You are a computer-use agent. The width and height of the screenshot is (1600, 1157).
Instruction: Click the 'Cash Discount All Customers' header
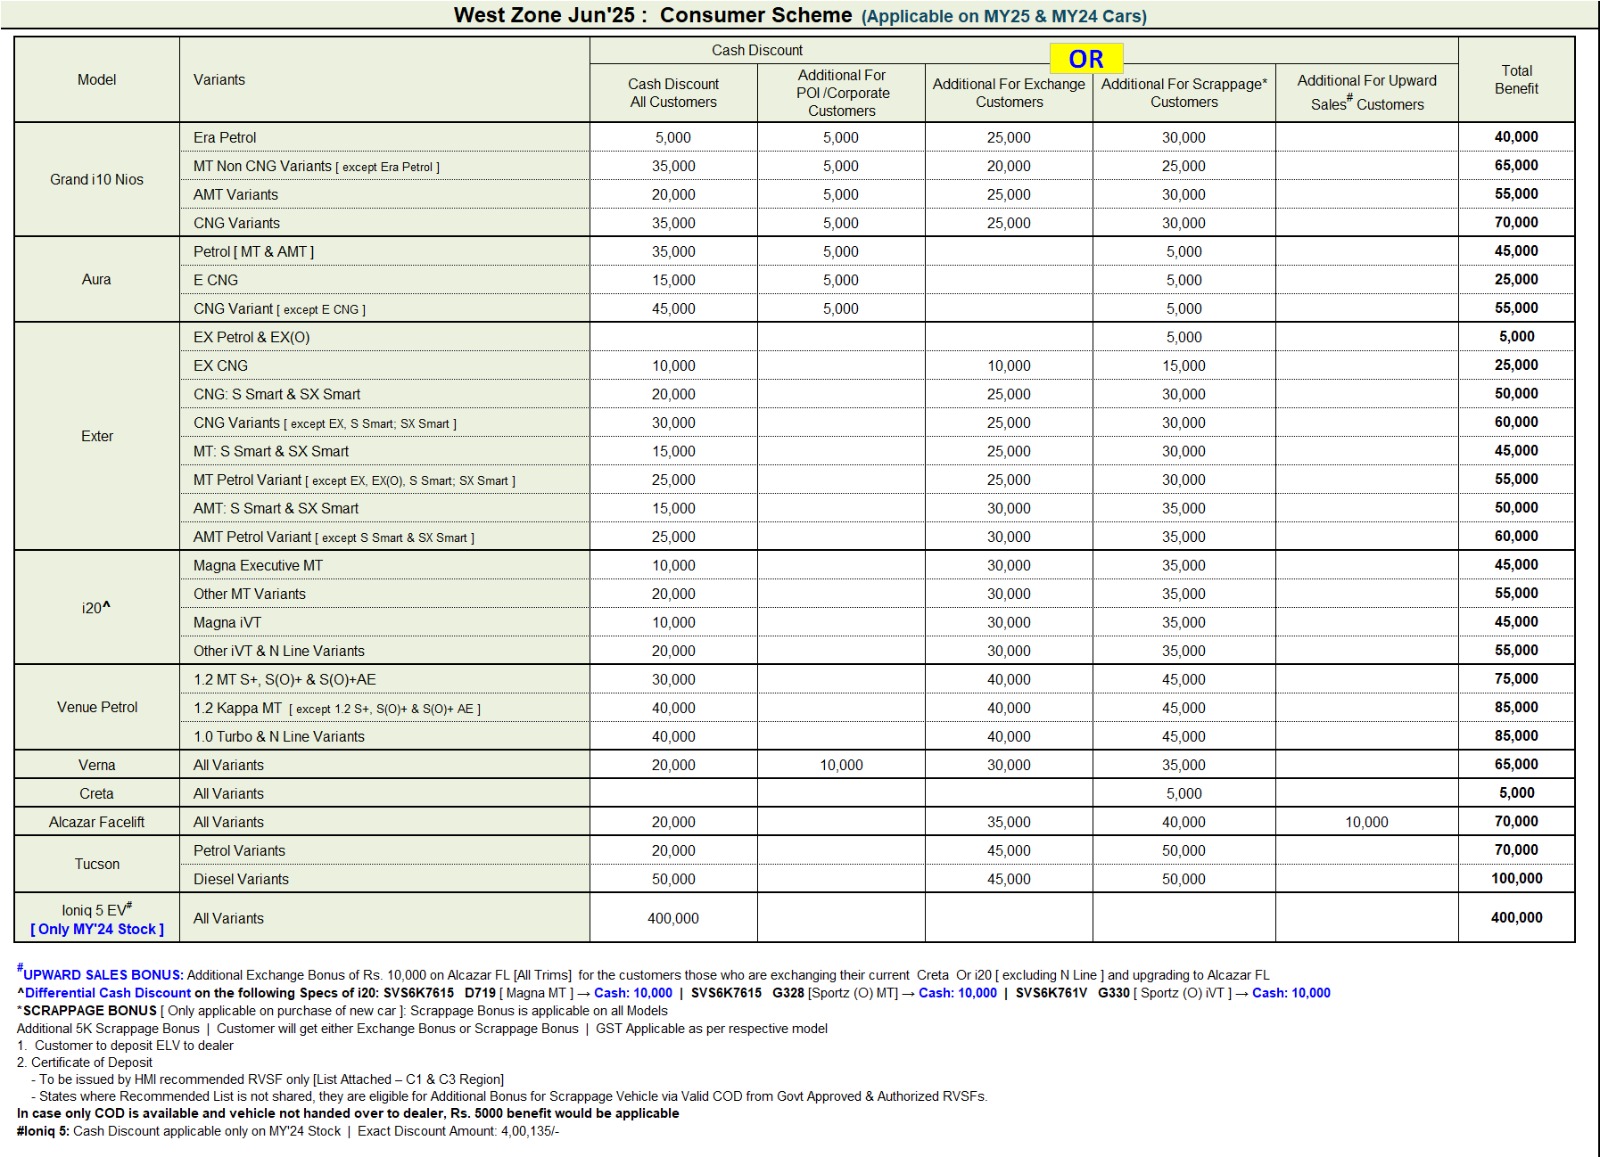coord(673,93)
